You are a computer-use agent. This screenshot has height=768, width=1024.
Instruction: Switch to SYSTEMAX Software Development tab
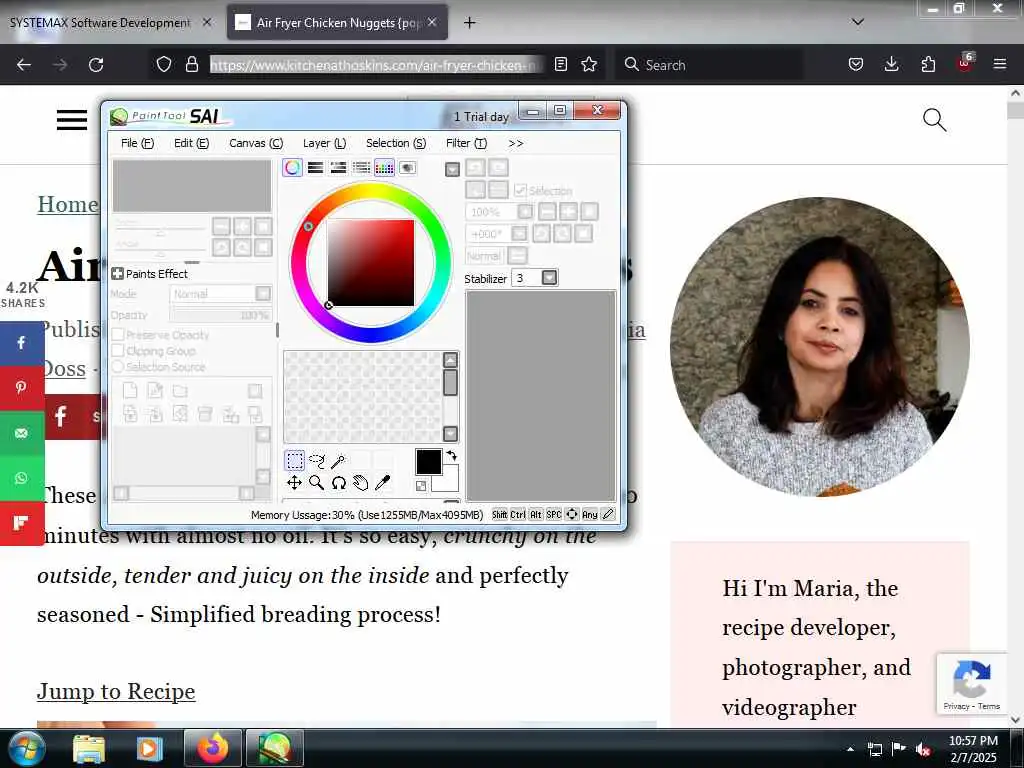[x=101, y=22]
